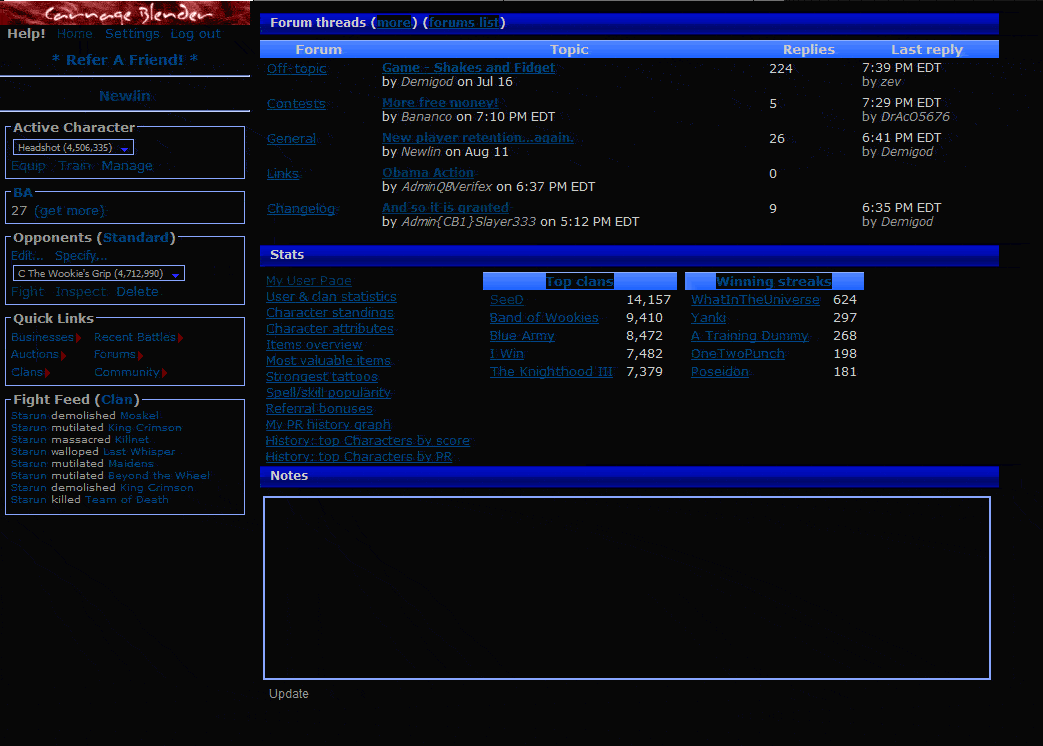Open thread Obama Action

428,172
